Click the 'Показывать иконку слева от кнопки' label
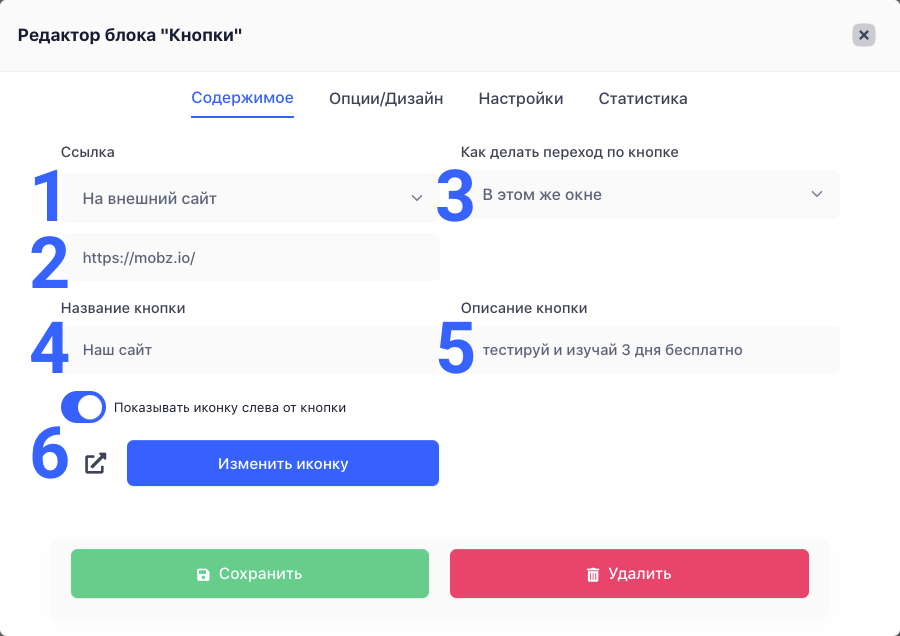This screenshot has width=900, height=636. pyautogui.click(x=230, y=408)
